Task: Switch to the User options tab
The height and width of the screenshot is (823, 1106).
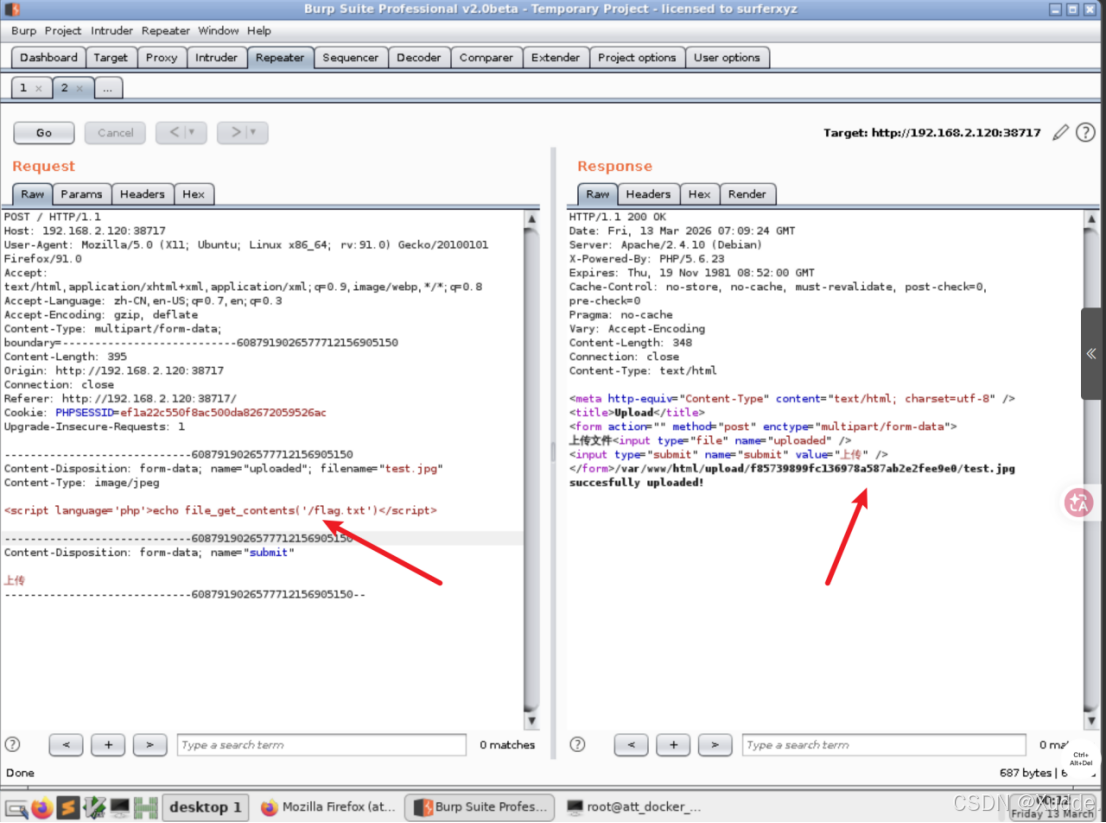Action: [x=727, y=58]
